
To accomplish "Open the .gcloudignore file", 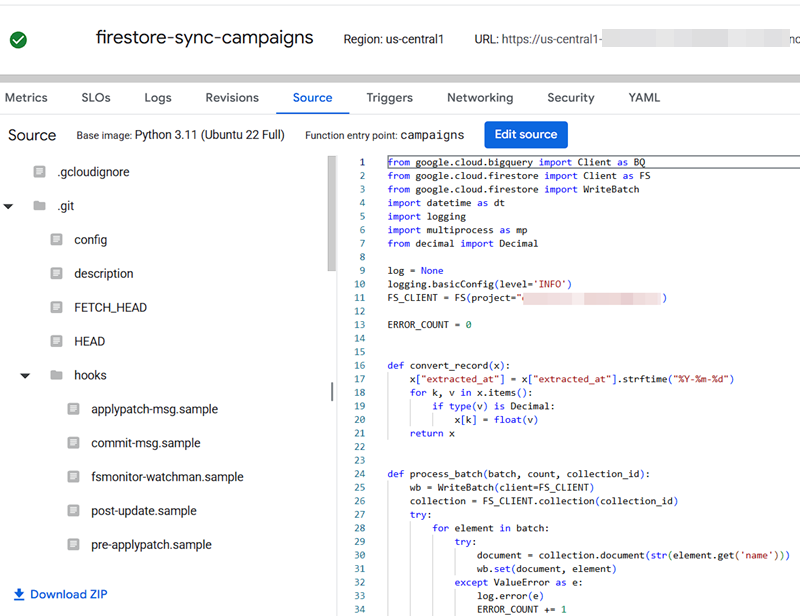I will coord(93,172).
